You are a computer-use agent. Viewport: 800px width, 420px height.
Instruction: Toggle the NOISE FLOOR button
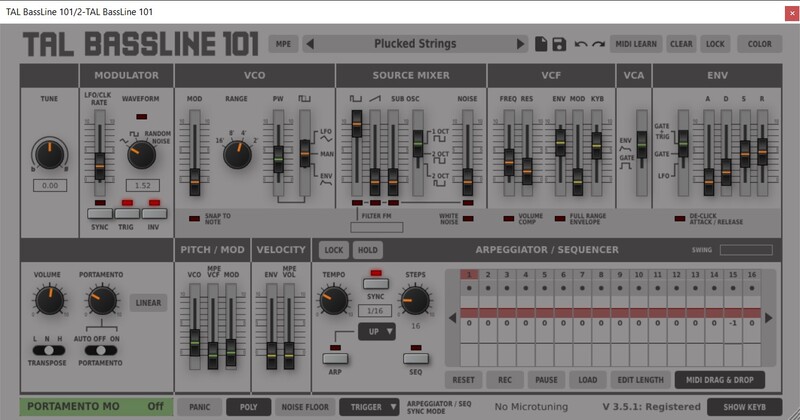tap(305, 407)
